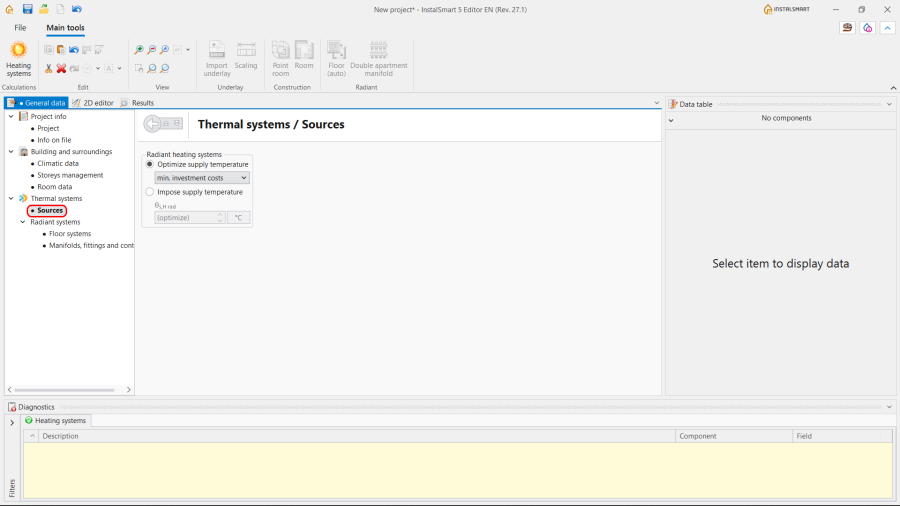
Task: Click the Undo arrow in quick access bar
Action: (77, 9)
